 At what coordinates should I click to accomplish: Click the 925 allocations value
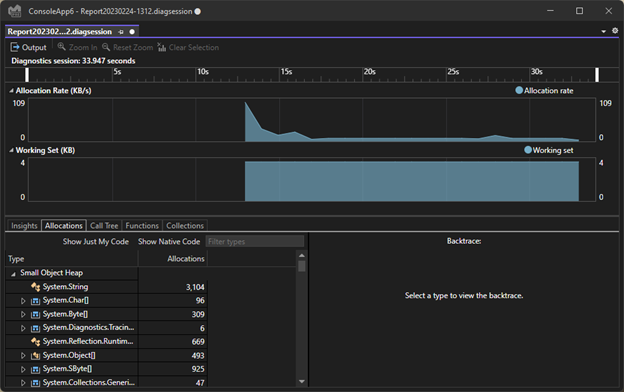click(198, 369)
